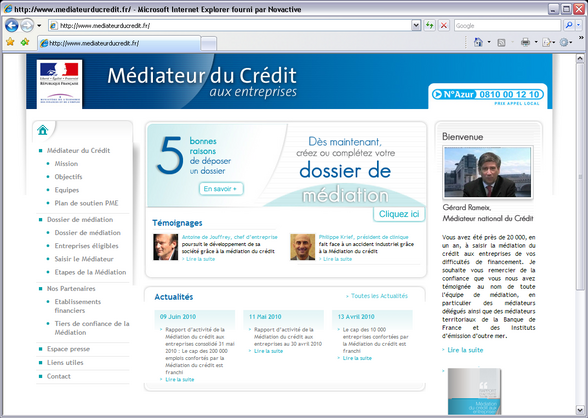
Task: Click the Cliquez ici button
Action: pyautogui.click(x=399, y=214)
